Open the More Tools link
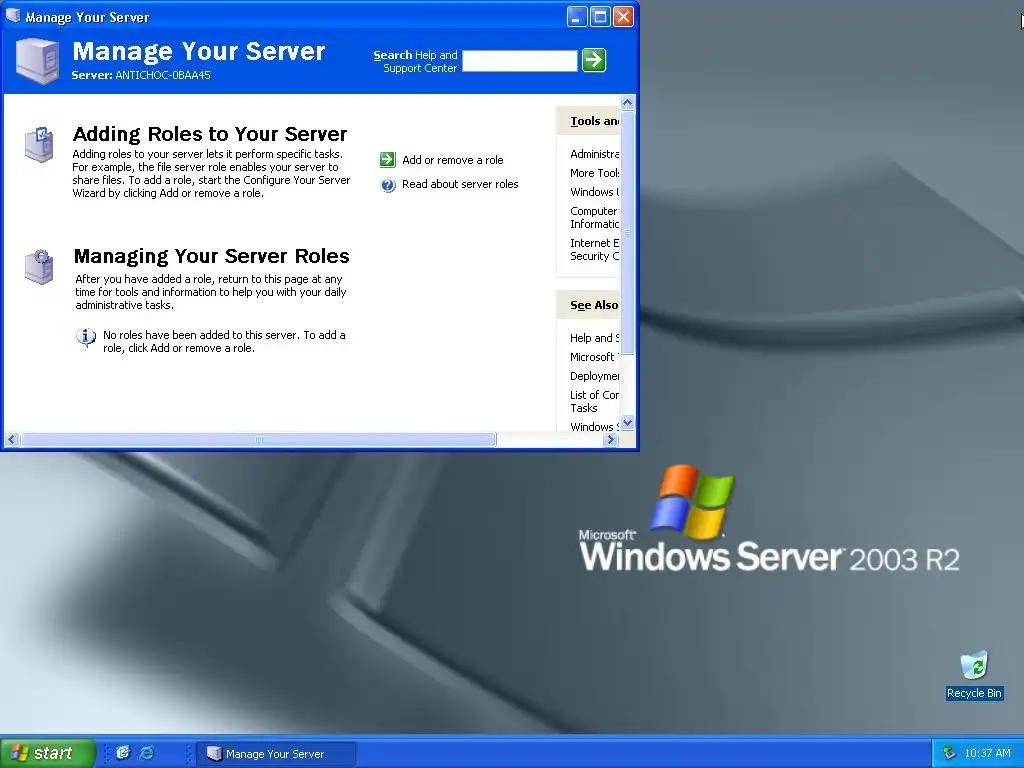The height and width of the screenshot is (768, 1024). pos(594,173)
